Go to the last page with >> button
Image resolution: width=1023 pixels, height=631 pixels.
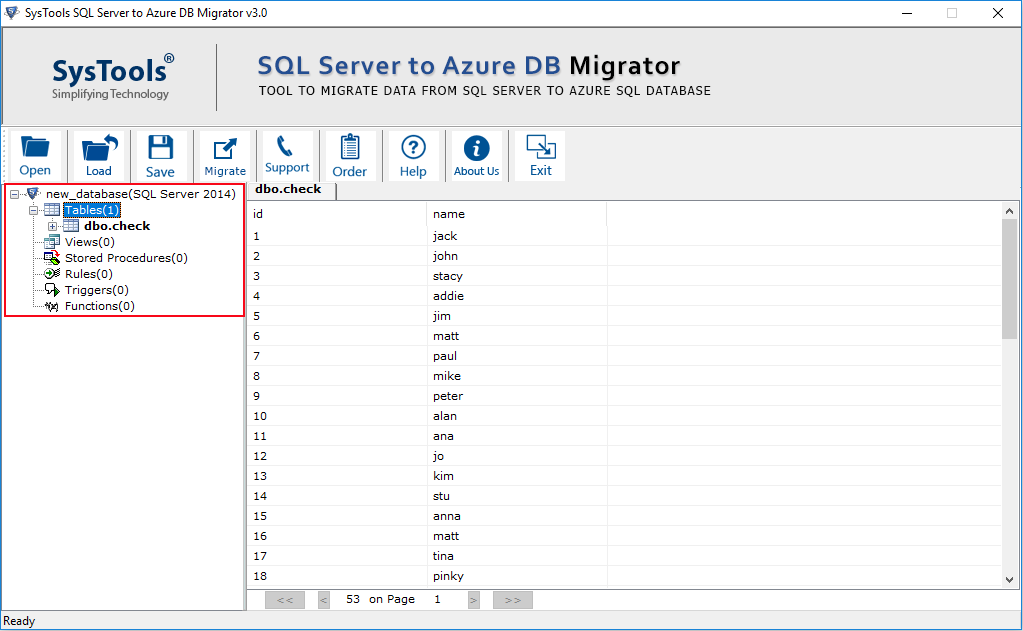tap(511, 599)
